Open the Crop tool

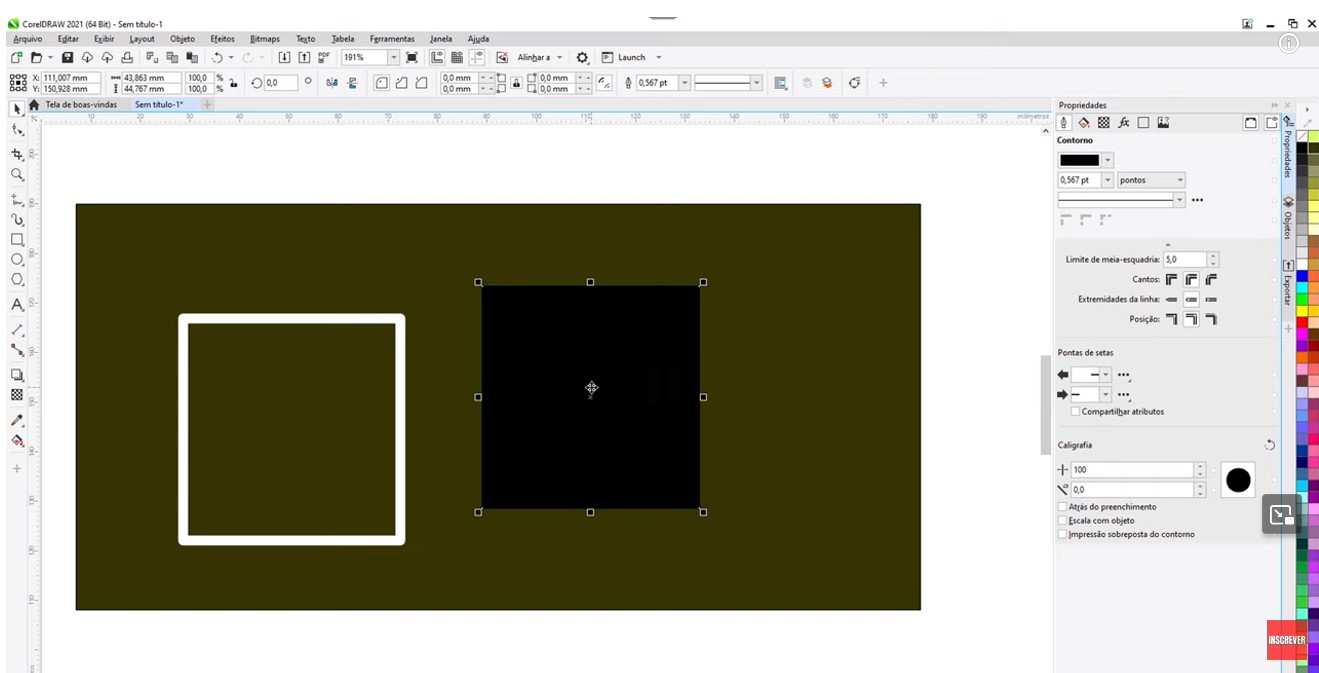point(16,152)
